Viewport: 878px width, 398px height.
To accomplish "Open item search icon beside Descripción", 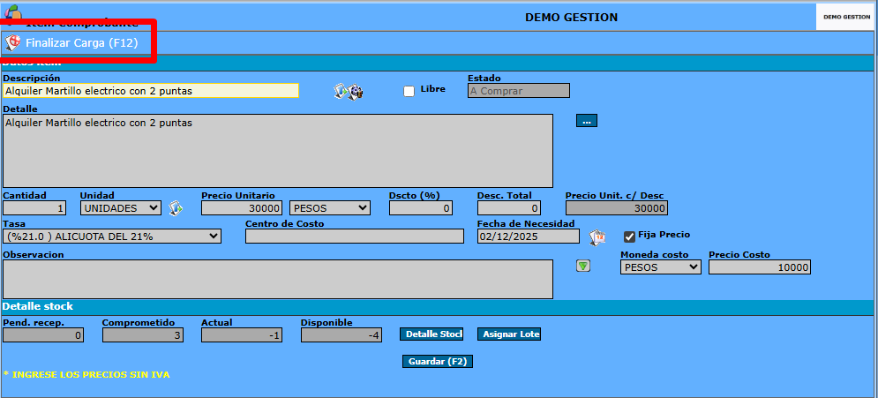I will 340,91.
